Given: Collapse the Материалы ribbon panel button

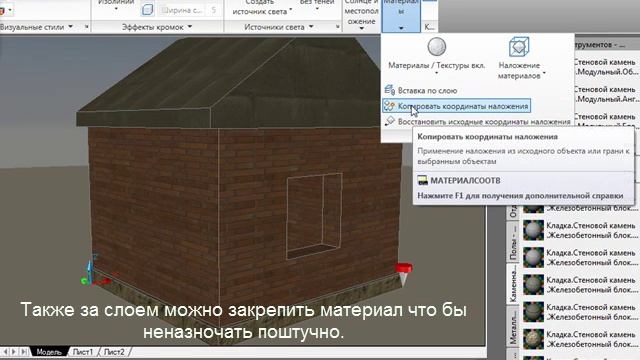Looking at the screenshot, I should point(401,16).
